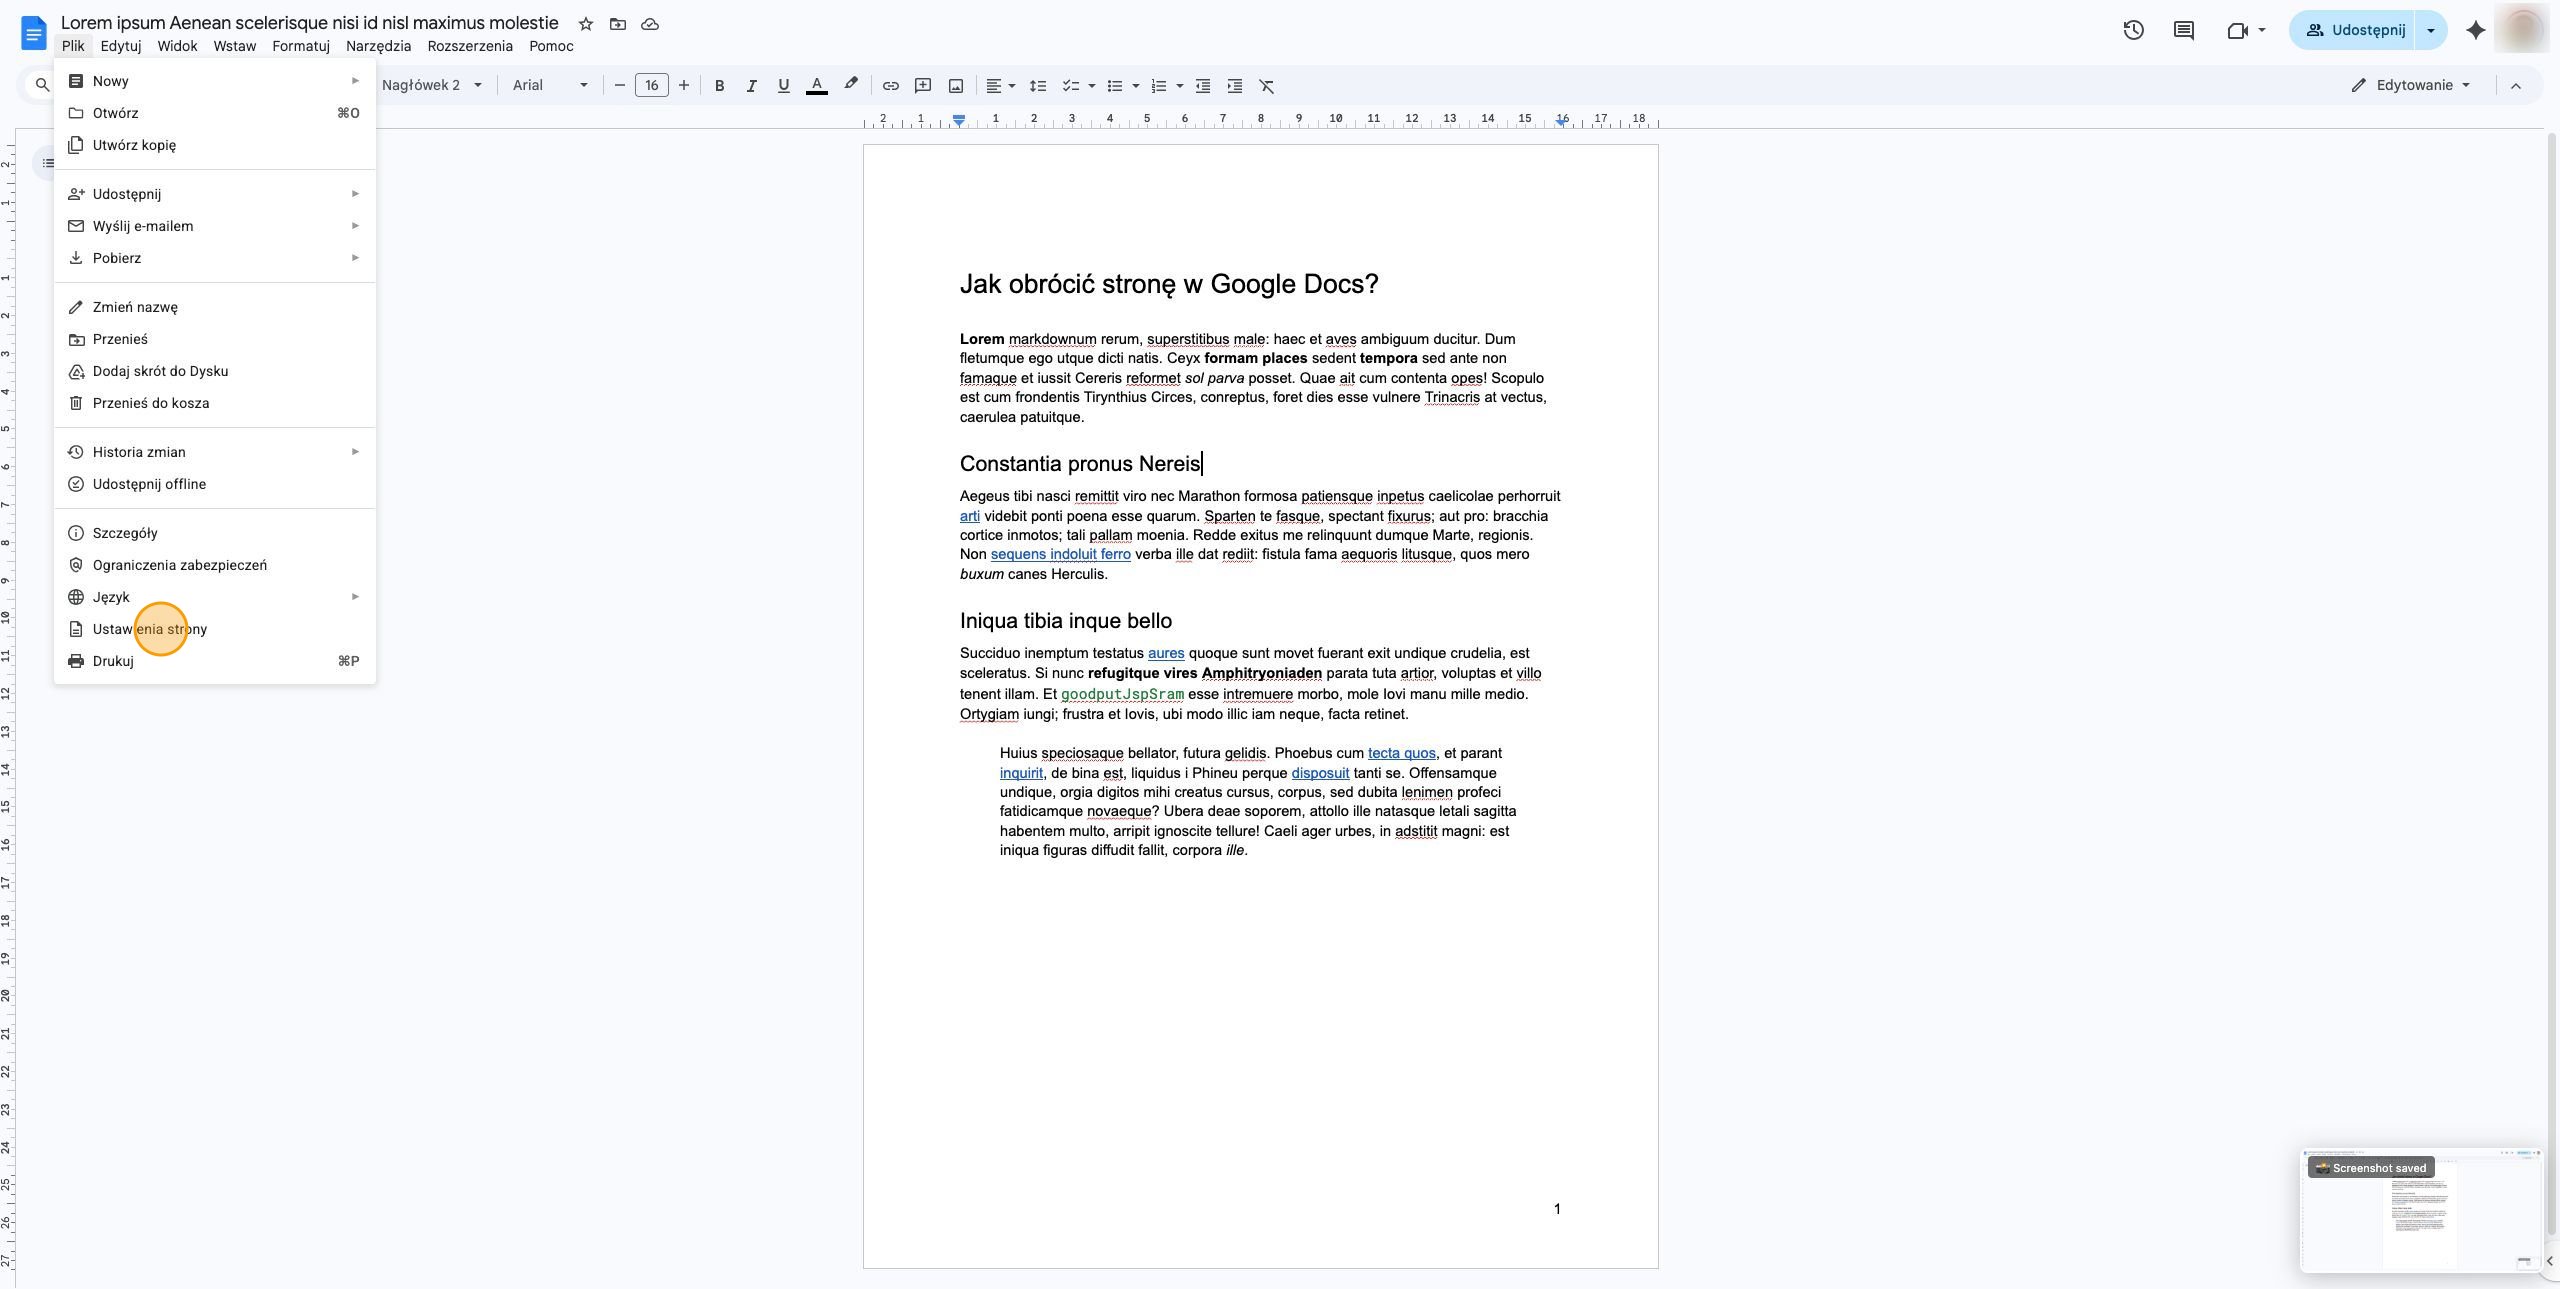This screenshot has width=2560, height=1289.
Task: Open the text color picker
Action: coord(816,86)
